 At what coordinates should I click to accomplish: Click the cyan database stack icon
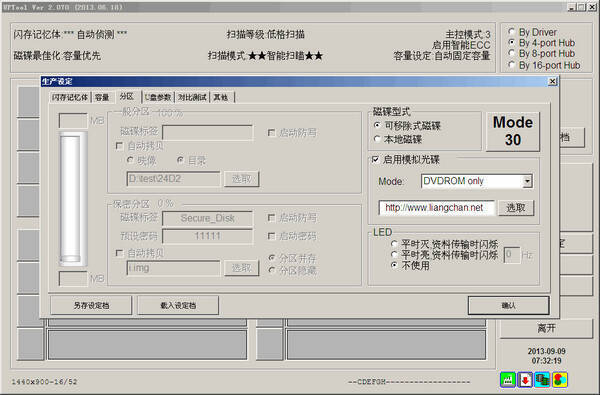click(x=542, y=380)
